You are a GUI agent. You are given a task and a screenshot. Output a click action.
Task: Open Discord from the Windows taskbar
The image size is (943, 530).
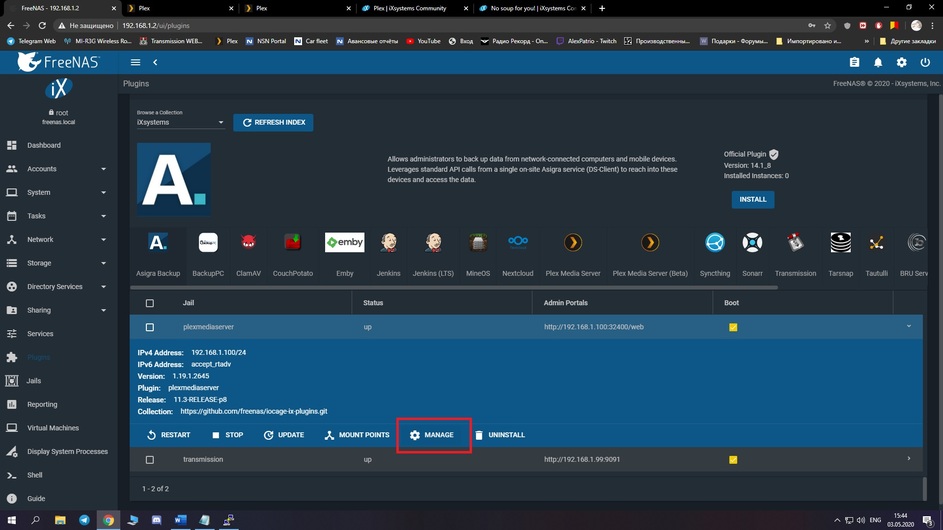pos(156,520)
